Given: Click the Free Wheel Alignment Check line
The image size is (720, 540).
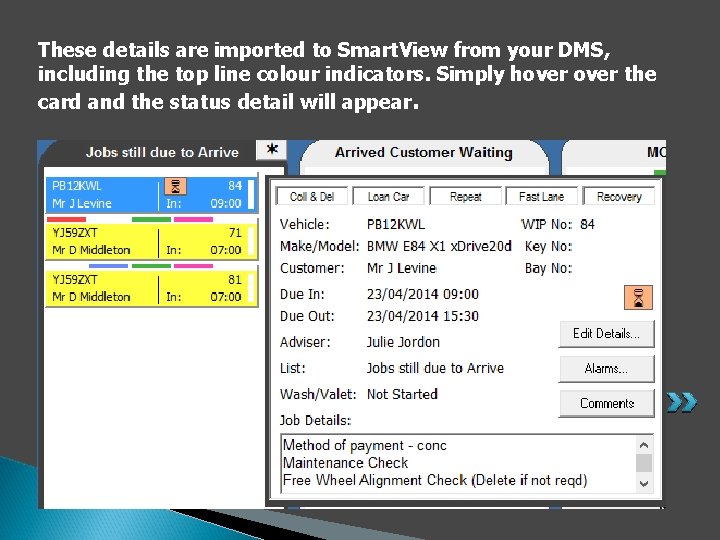Looking at the screenshot, I should pyautogui.click(x=435, y=480).
